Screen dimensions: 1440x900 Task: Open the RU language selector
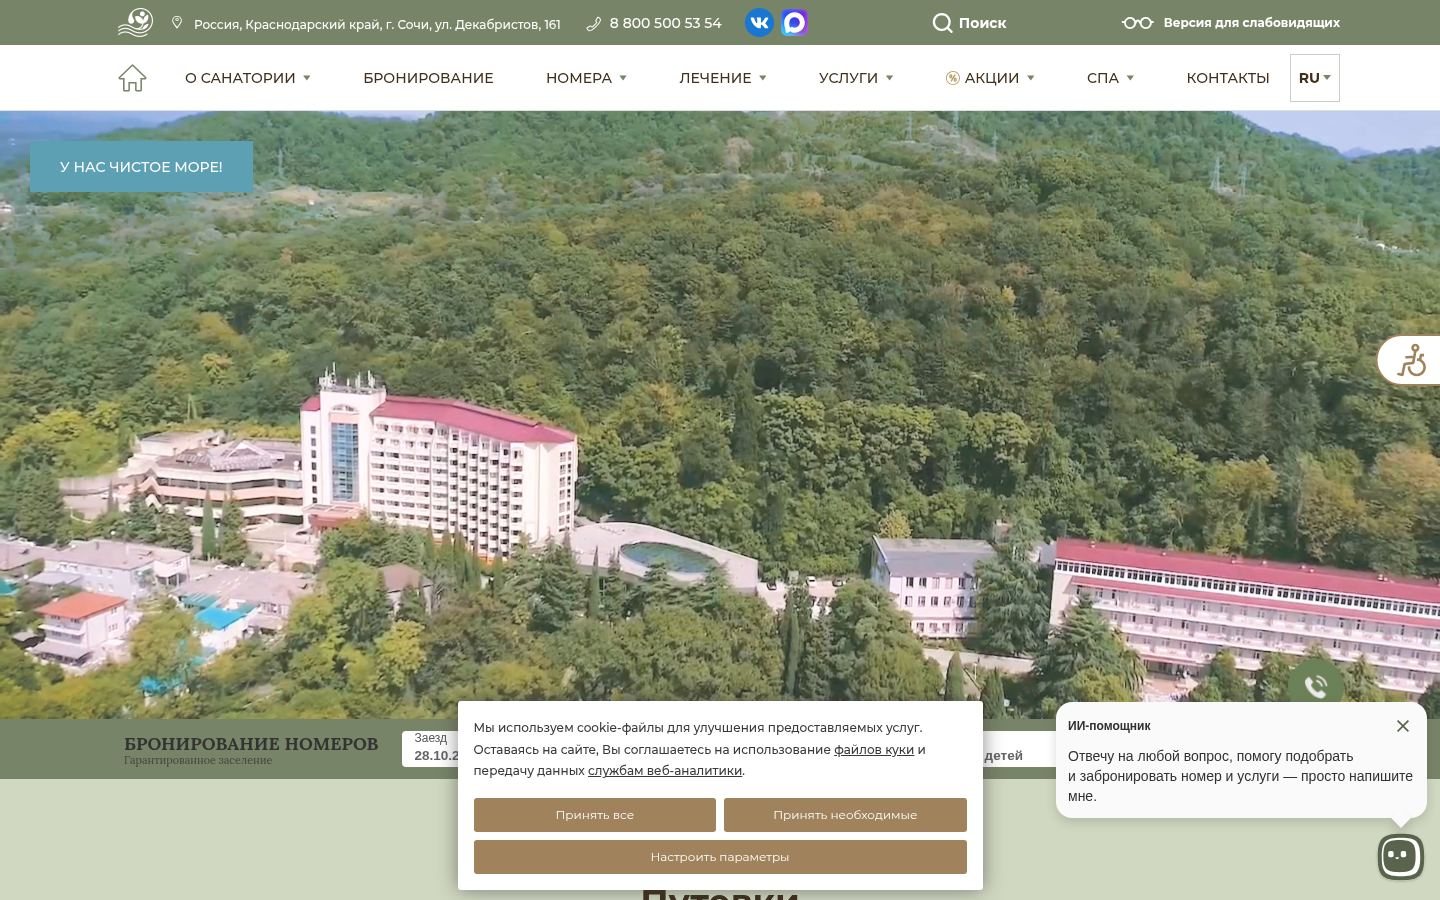coord(1314,78)
